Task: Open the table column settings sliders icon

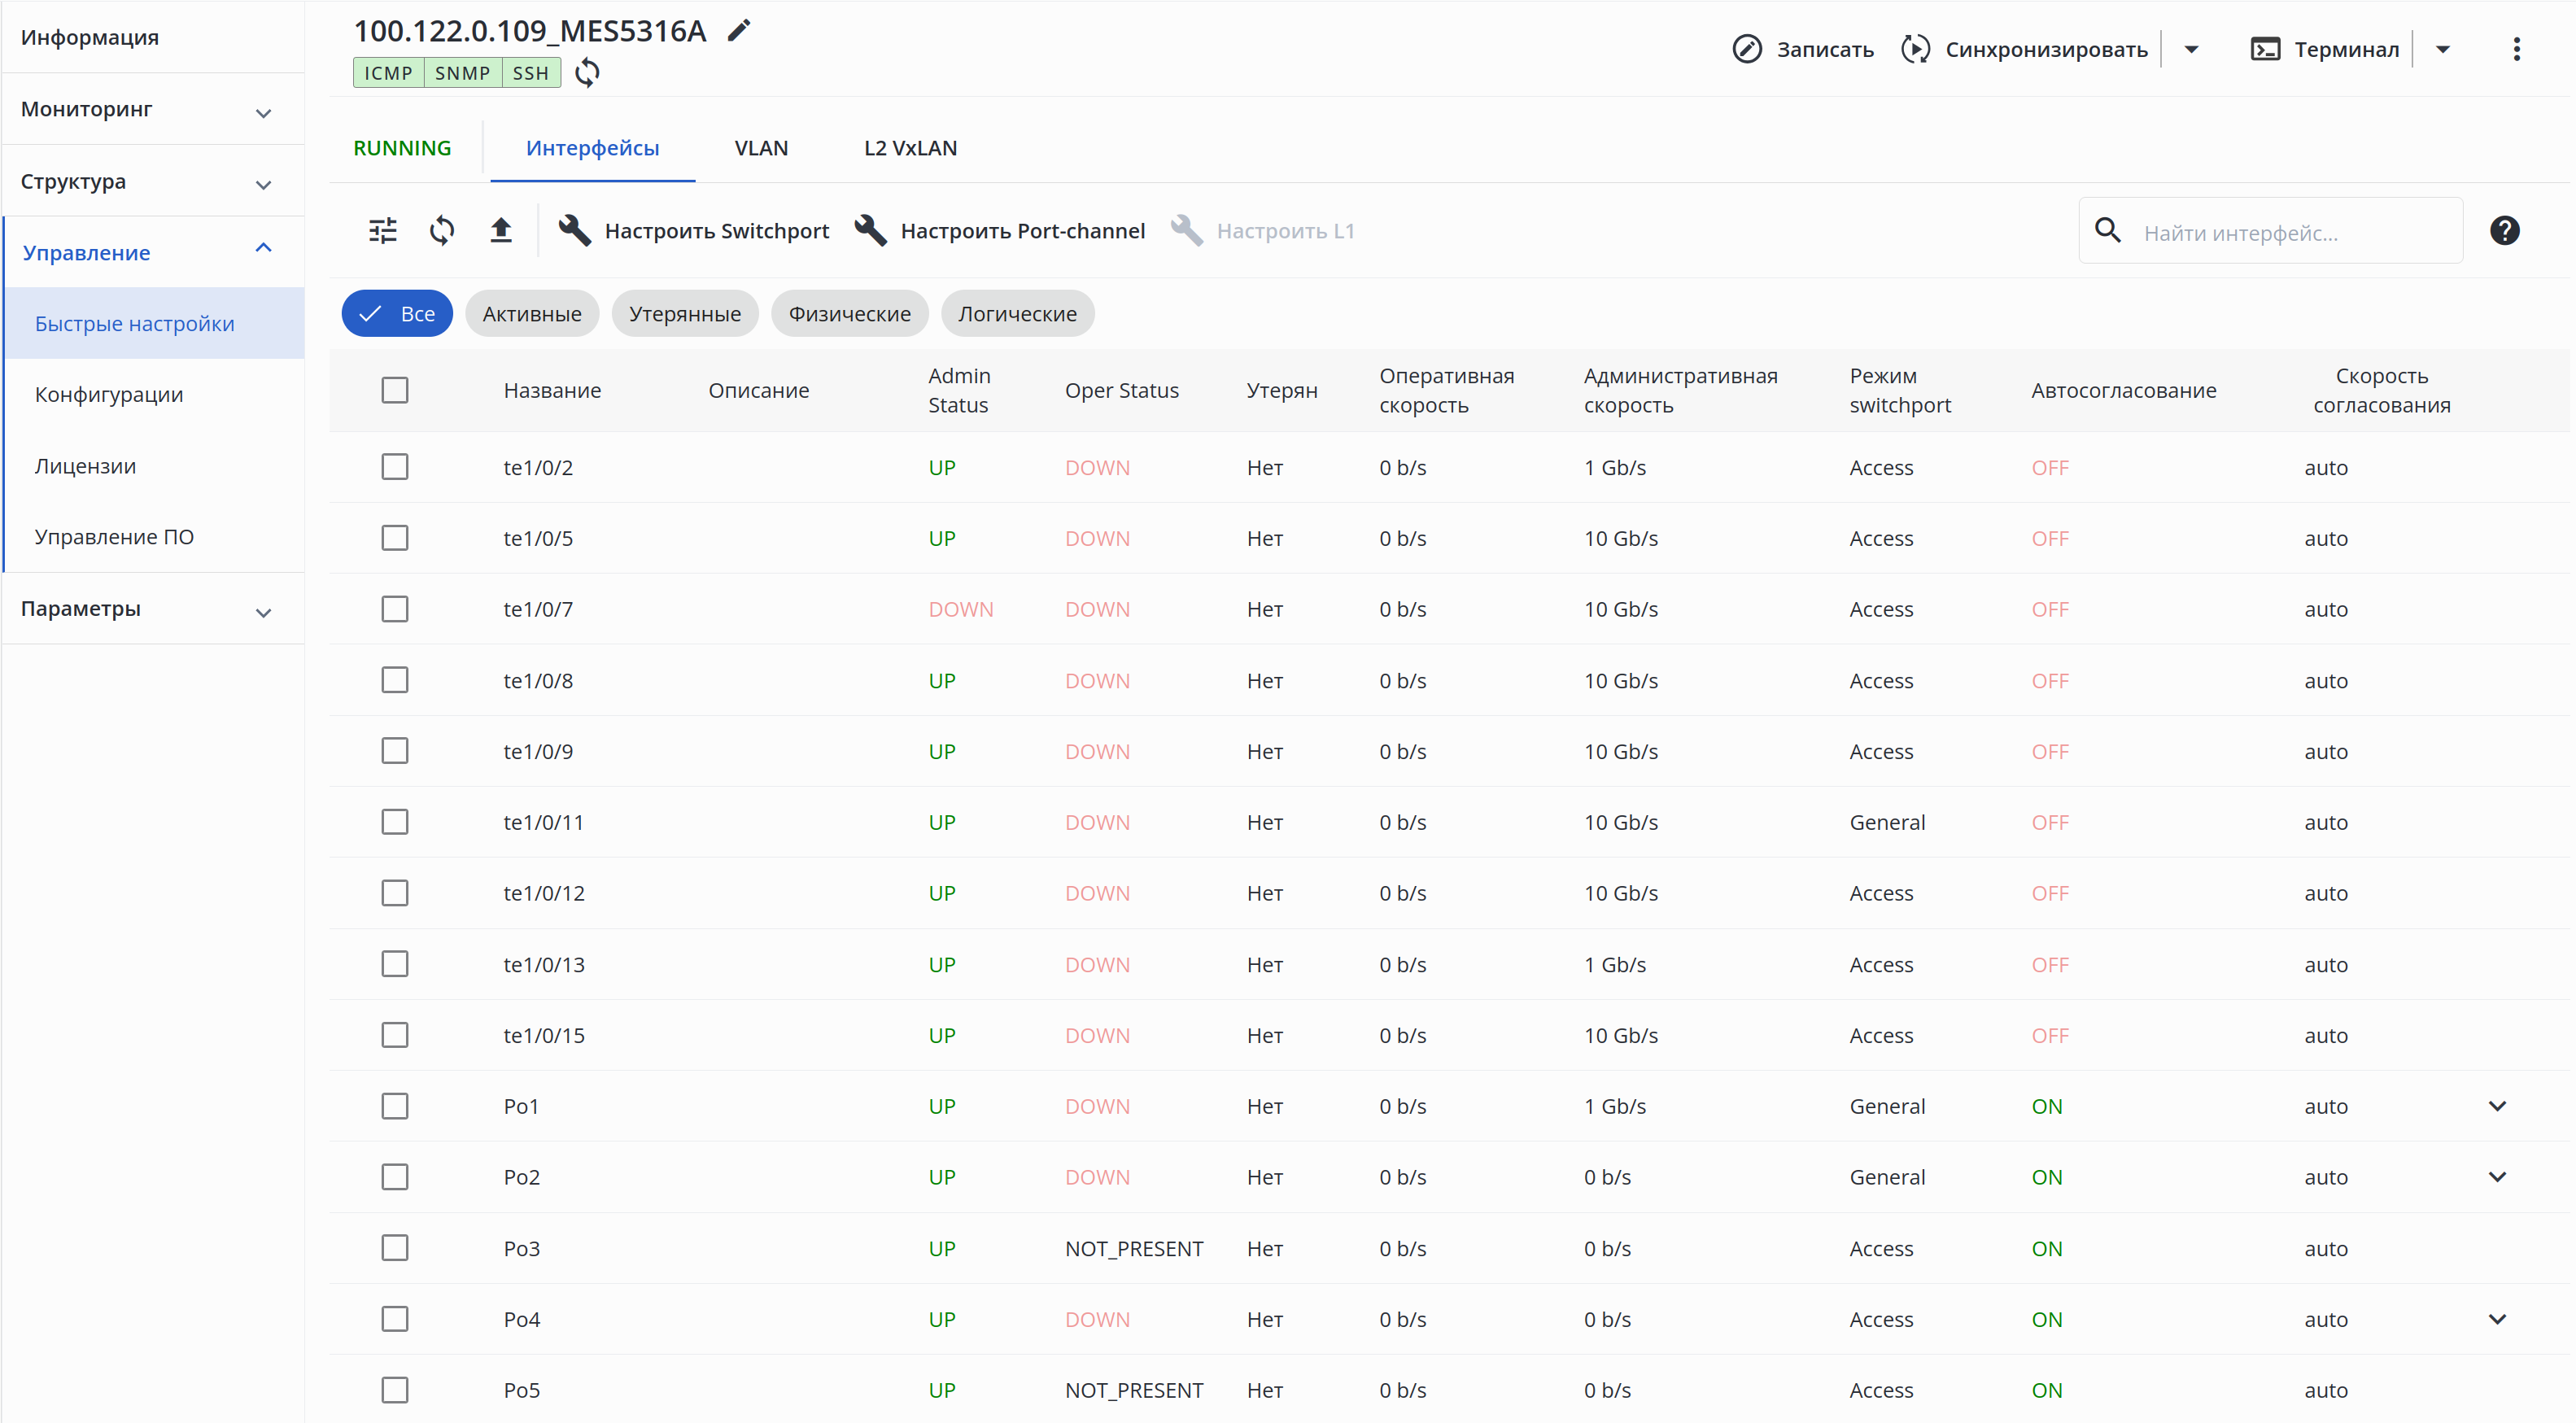Action: (383, 231)
